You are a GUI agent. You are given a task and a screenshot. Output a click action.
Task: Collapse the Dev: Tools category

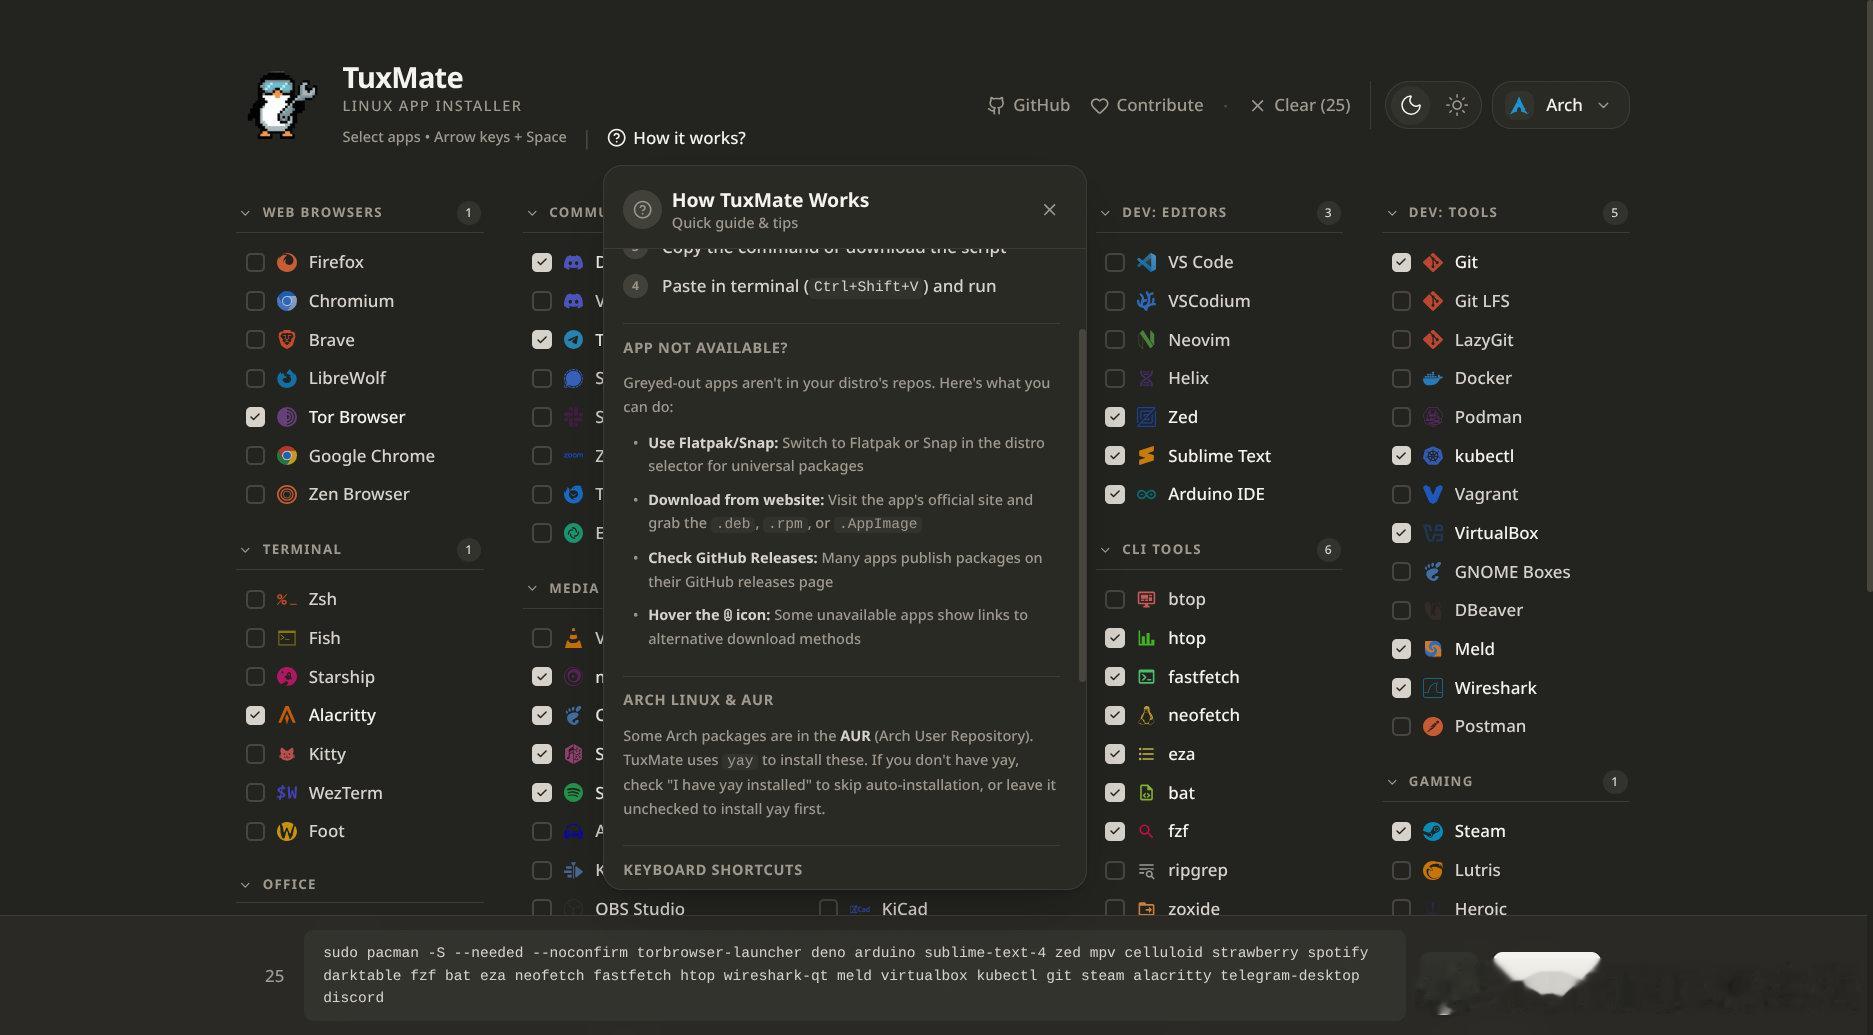(x=1506, y=212)
